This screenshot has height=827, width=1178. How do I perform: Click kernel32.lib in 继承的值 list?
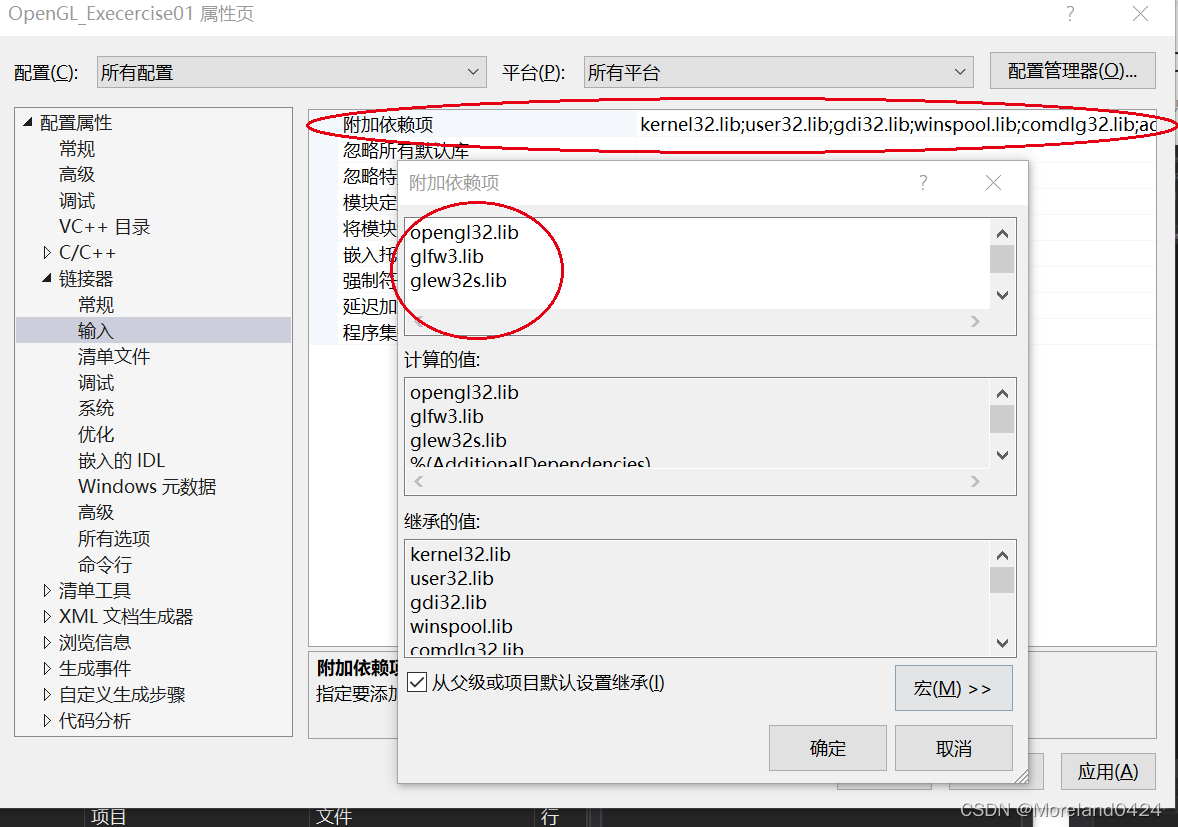click(461, 554)
